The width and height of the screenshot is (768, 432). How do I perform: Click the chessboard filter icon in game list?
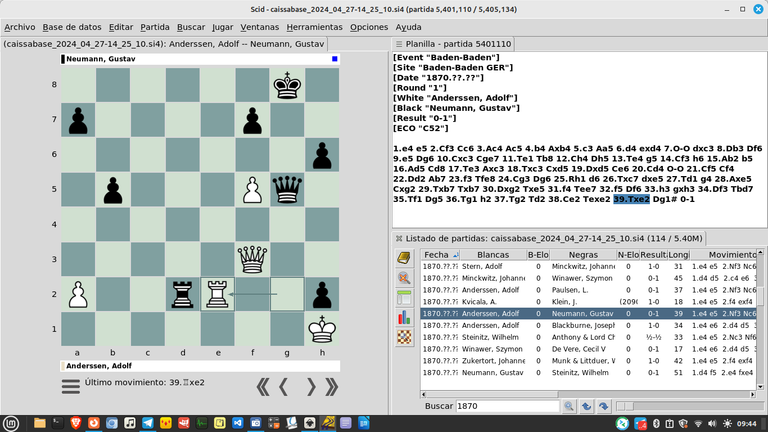[x=404, y=337]
